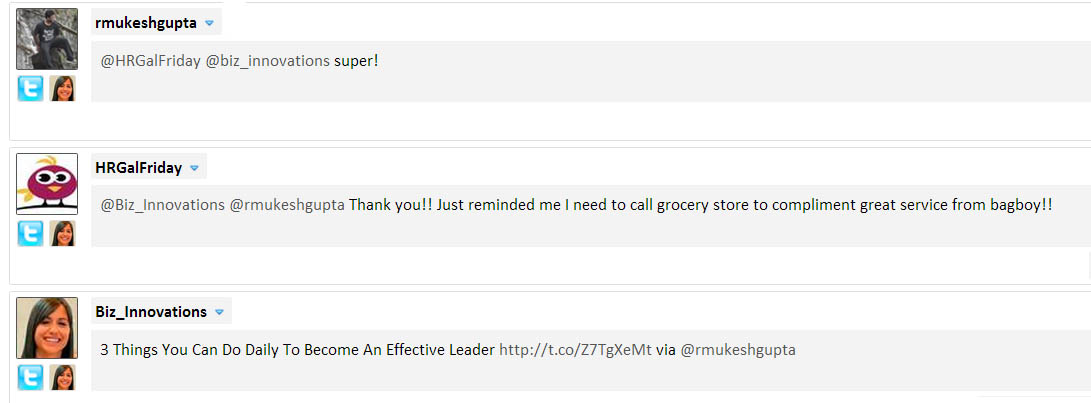Click Twitter icon under Biz_Innovations avatar

point(30,377)
